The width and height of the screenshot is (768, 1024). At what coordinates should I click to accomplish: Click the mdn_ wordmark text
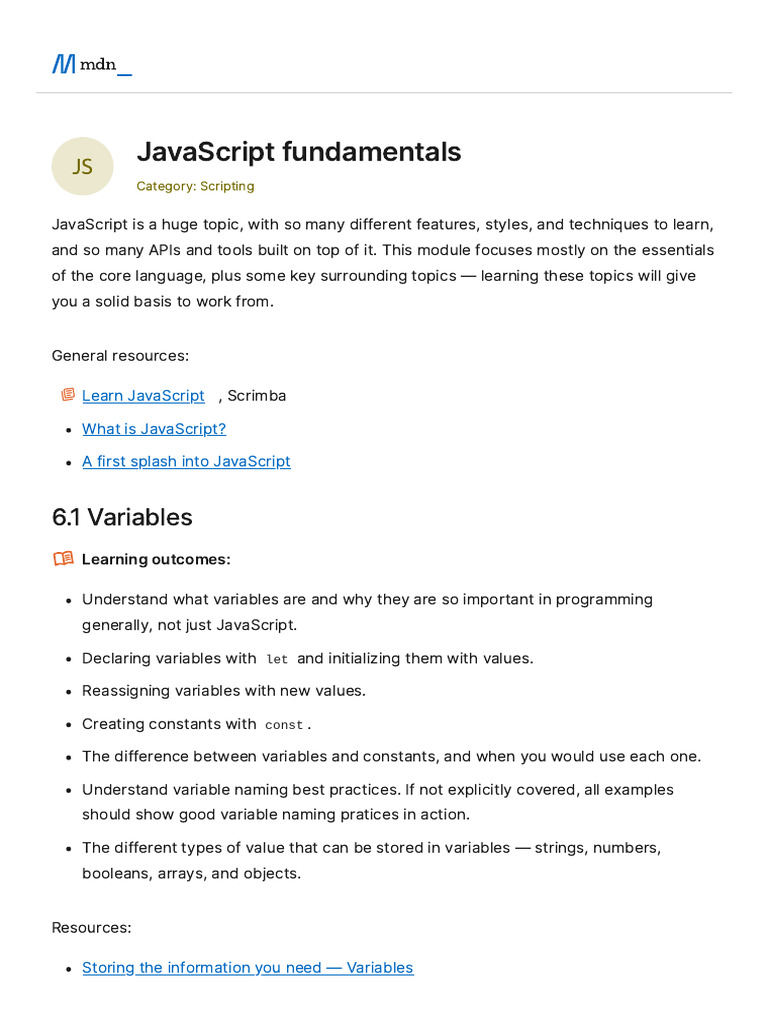click(x=105, y=65)
